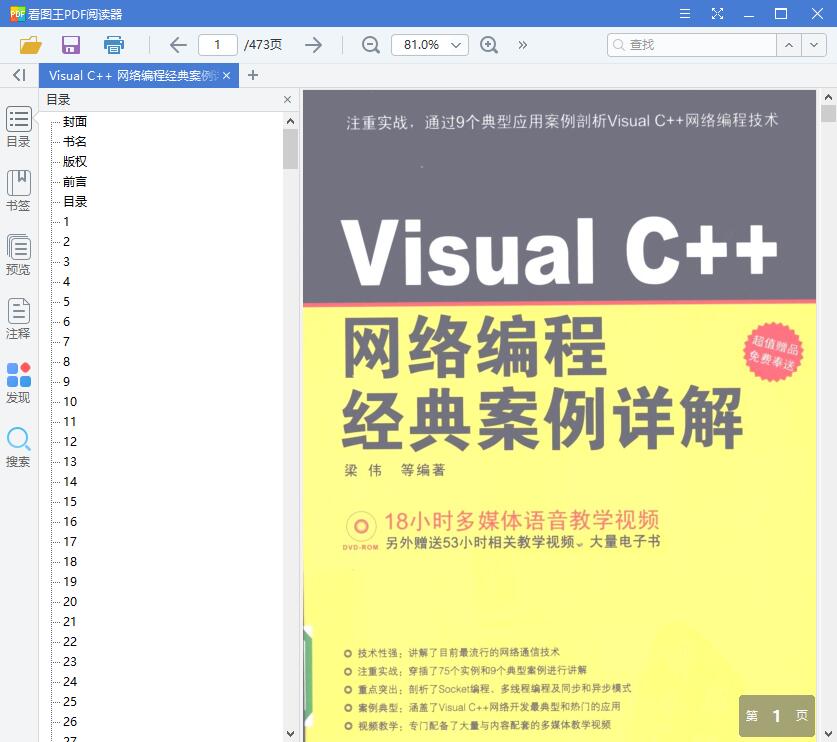
Task: Find the next search result with the down arrow
Action: [814, 45]
